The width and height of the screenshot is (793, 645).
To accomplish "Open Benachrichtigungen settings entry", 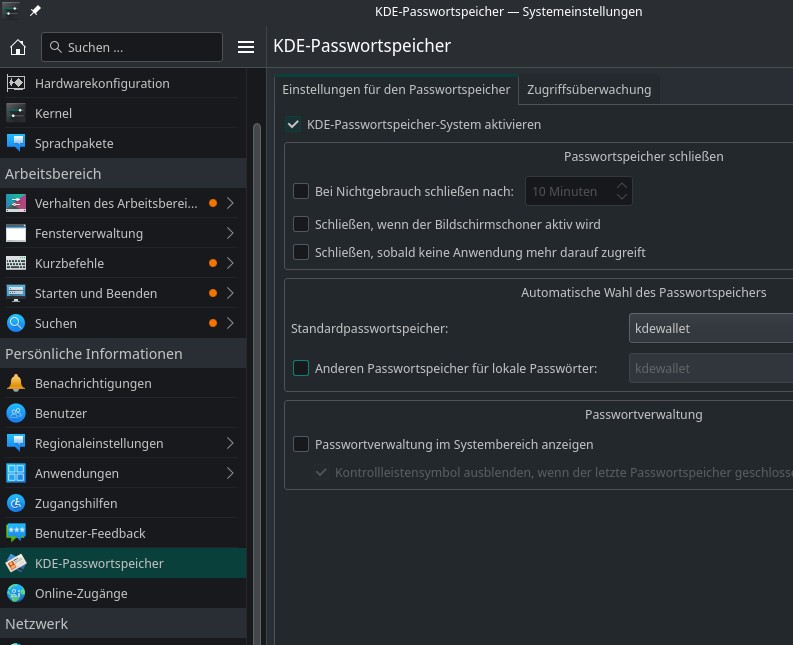I will coord(123,383).
